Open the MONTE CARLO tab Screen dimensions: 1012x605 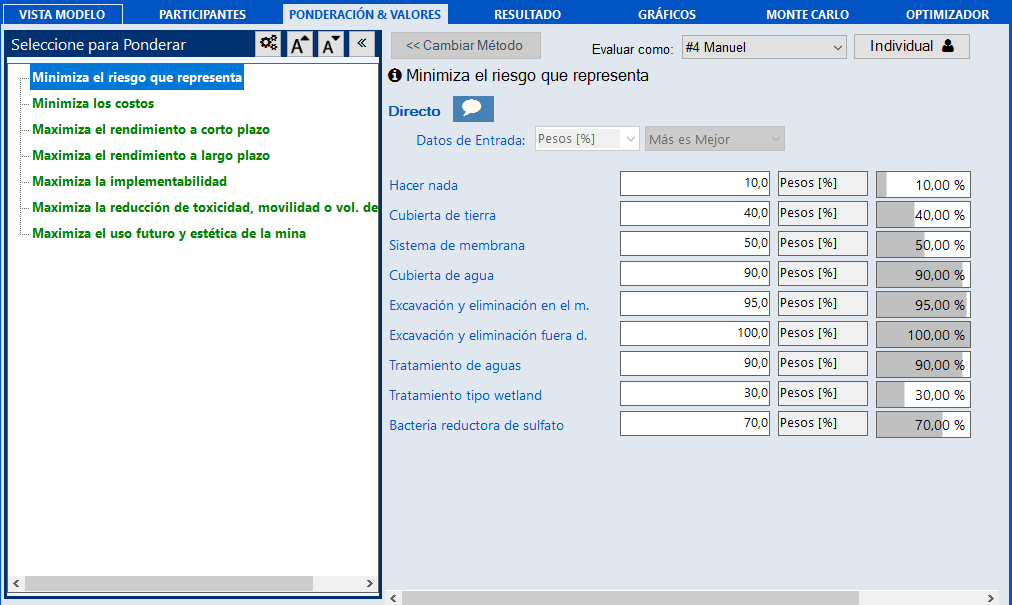[x=807, y=14]
